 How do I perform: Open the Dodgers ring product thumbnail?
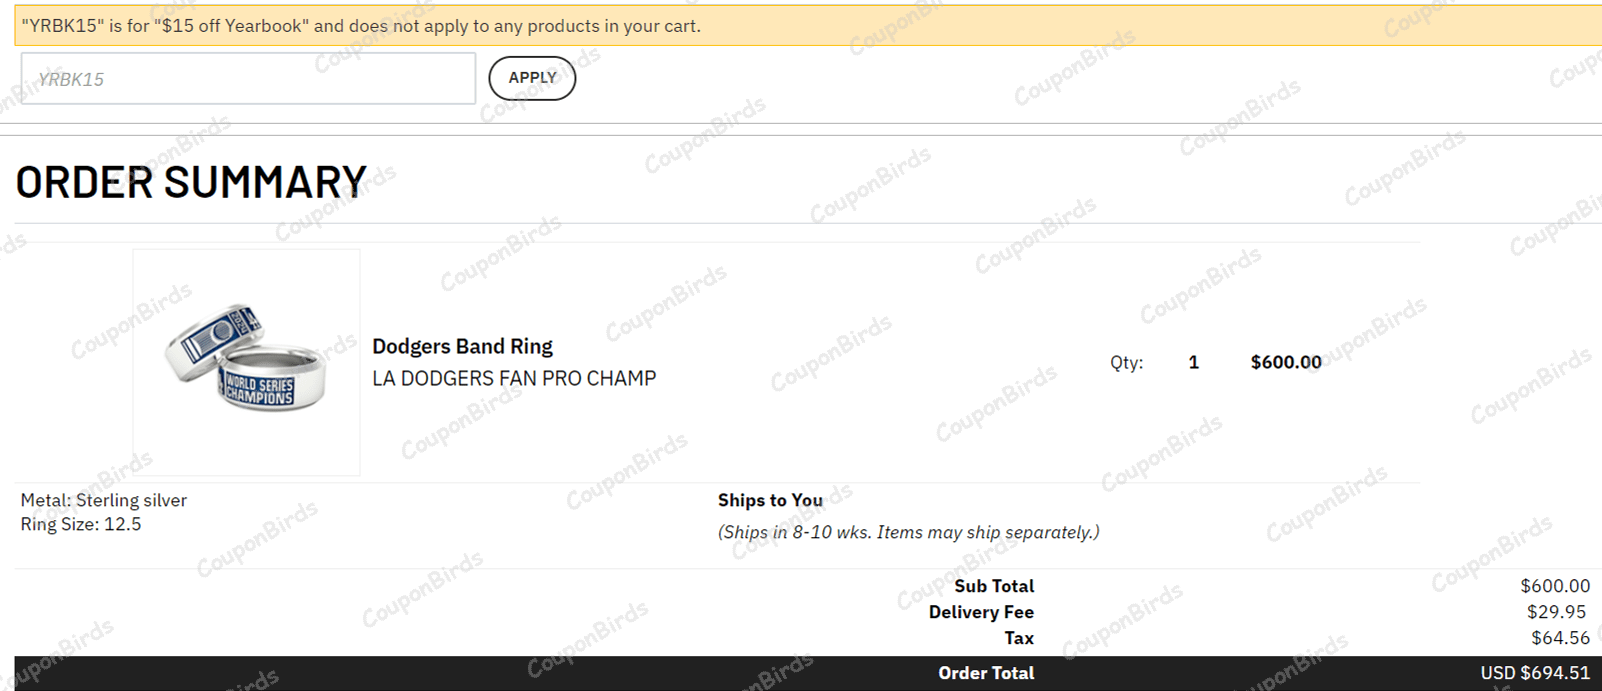click(246, 362)
